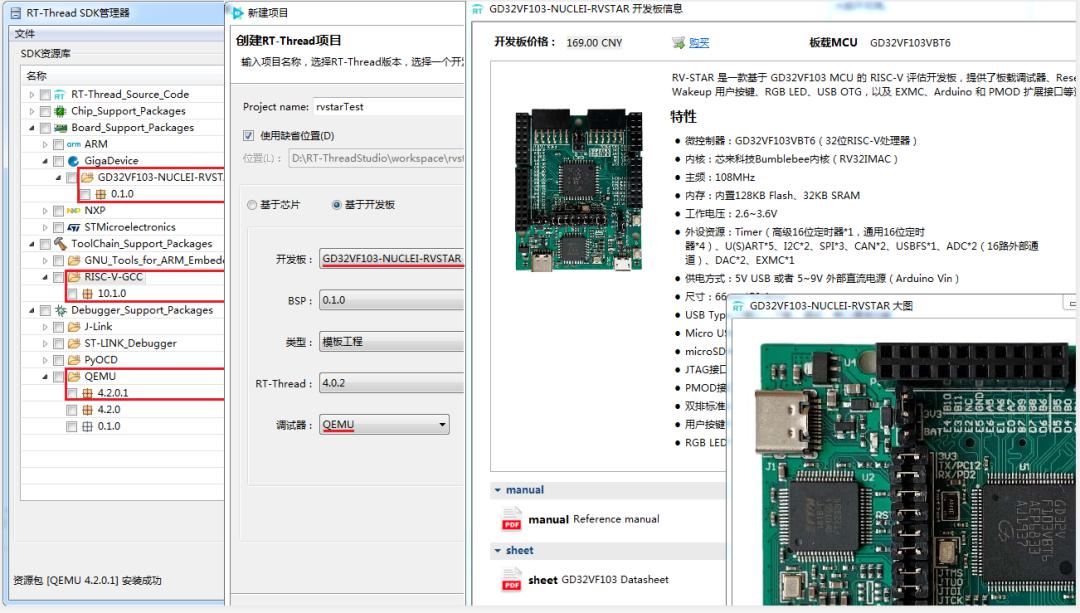Screen dimensions: 1080x613
Task: Click the ARM vendor logo icon
Action: point(74,144)
